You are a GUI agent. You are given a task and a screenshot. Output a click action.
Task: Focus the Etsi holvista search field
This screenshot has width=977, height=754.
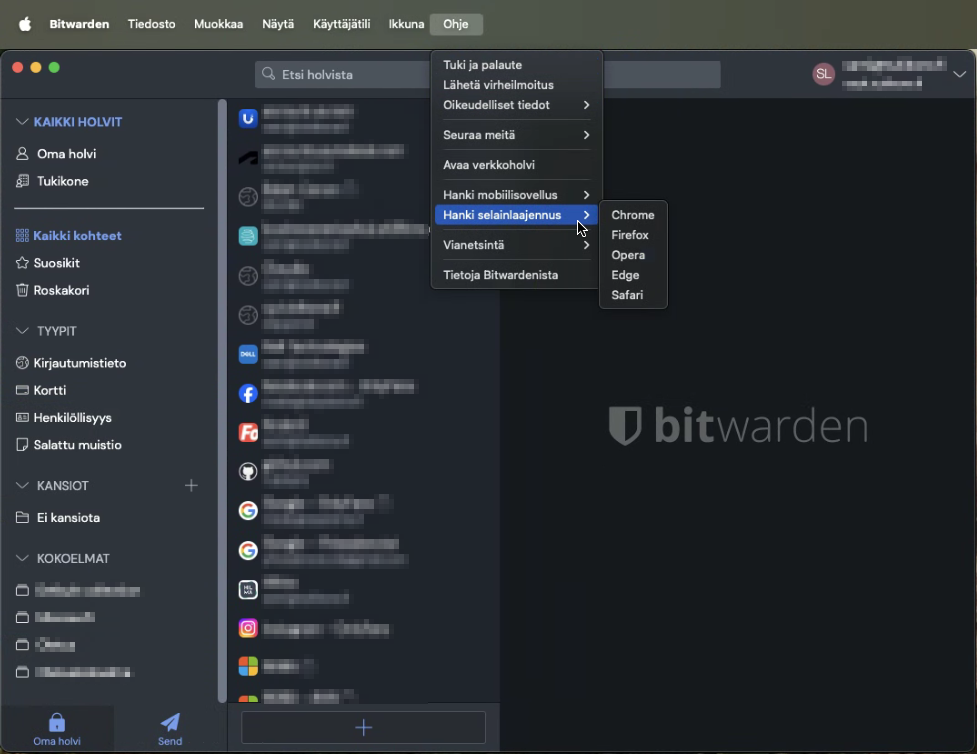tap(487, 75)
